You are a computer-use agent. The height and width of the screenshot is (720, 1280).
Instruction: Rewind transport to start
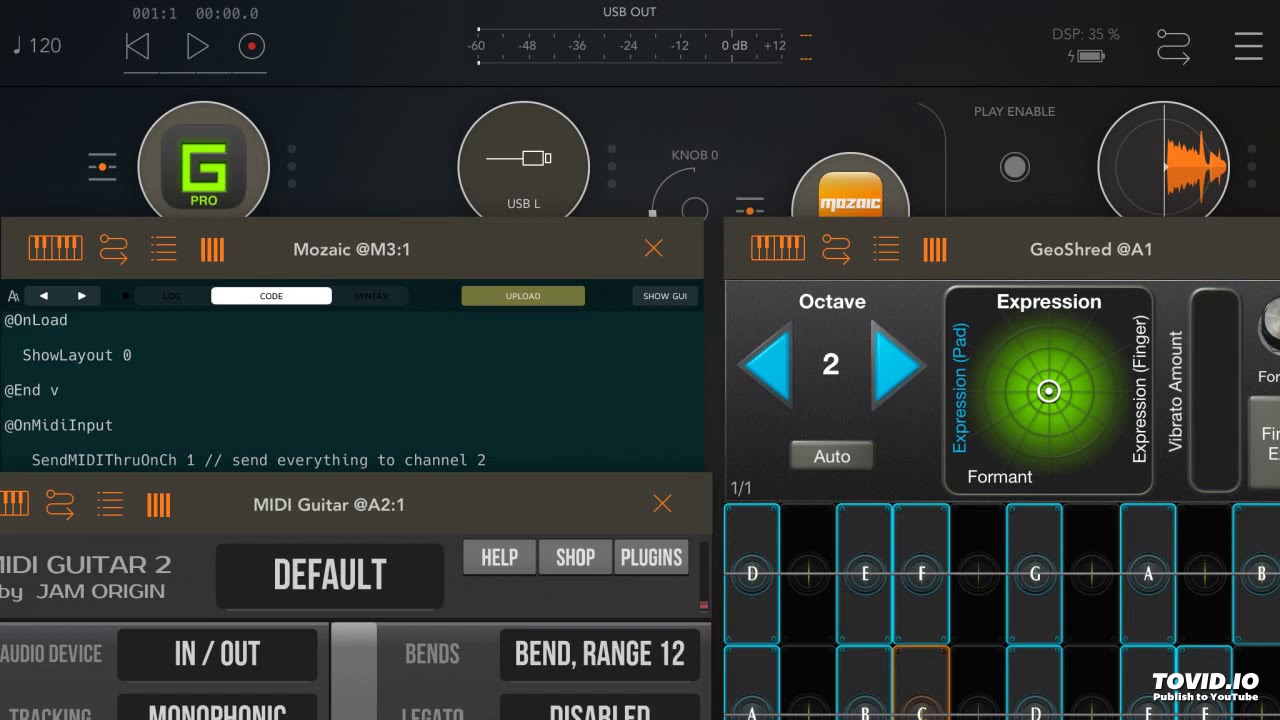click(x=137, y=46)
